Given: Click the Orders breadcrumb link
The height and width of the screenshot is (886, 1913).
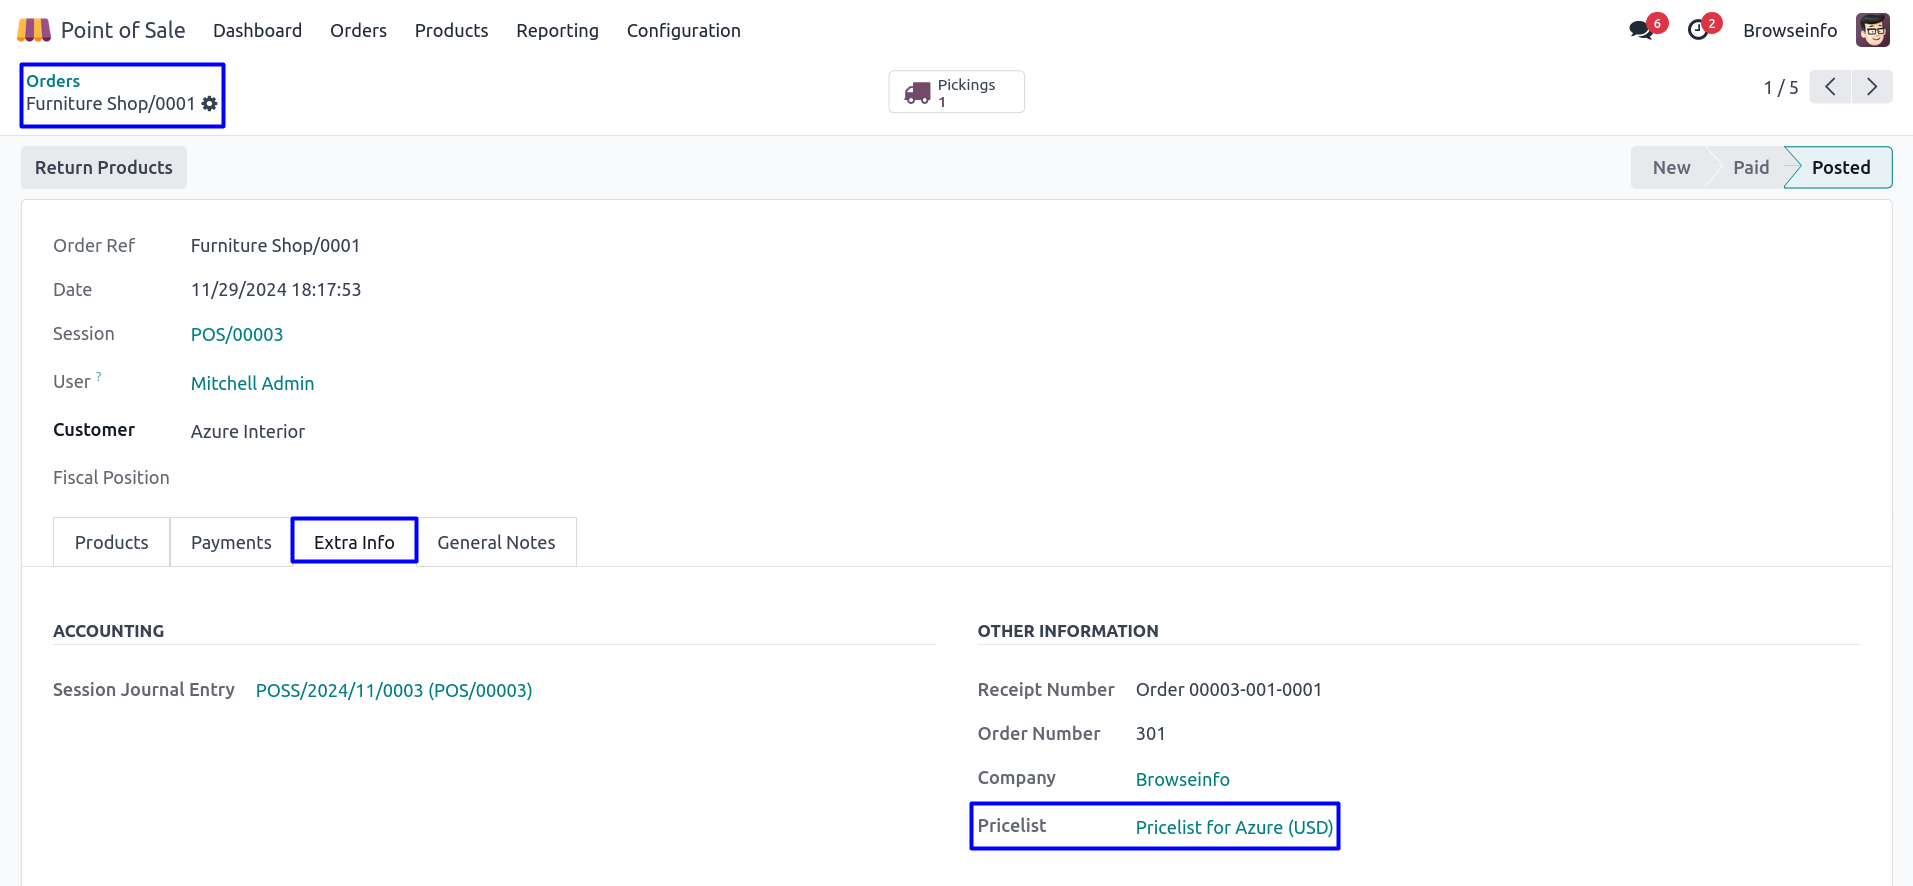Looking at the screenshot, I should [x=53, y=81].
